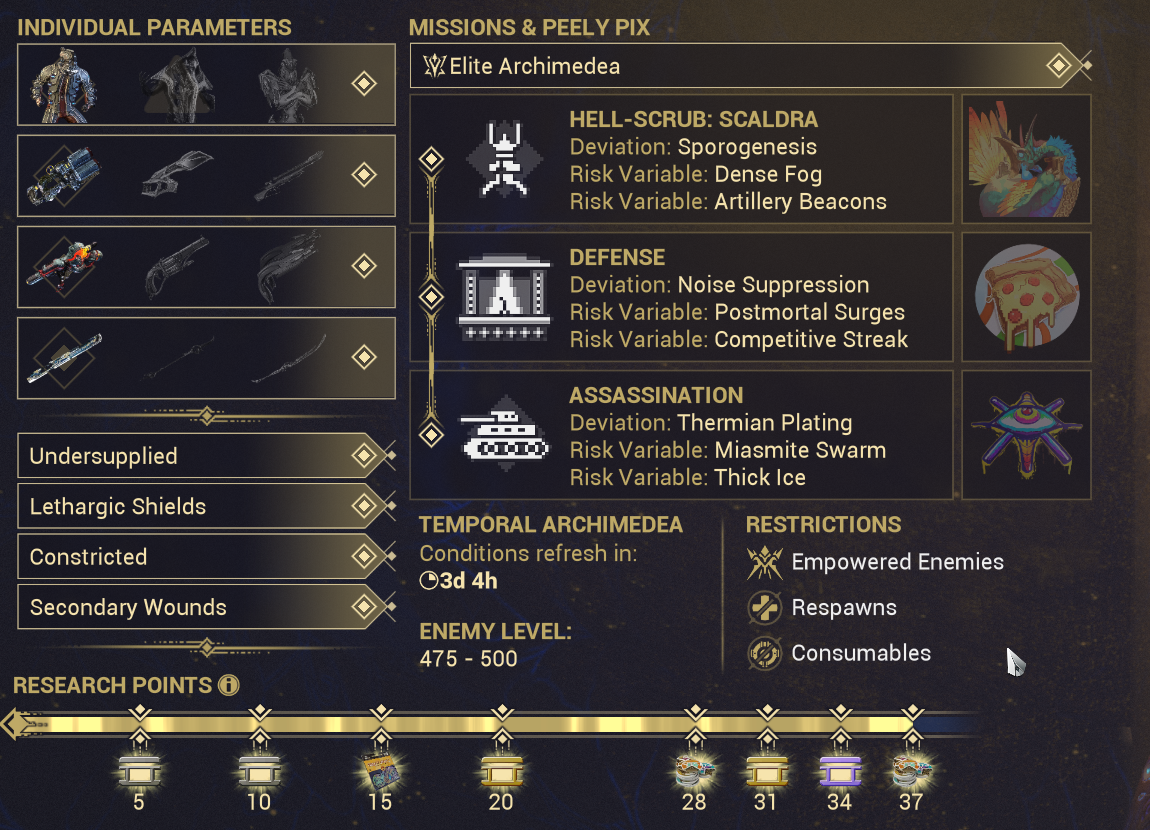Select the Consumables restriction icon
The width and height of the screenshot is (1150, 830).
point(764,653)
